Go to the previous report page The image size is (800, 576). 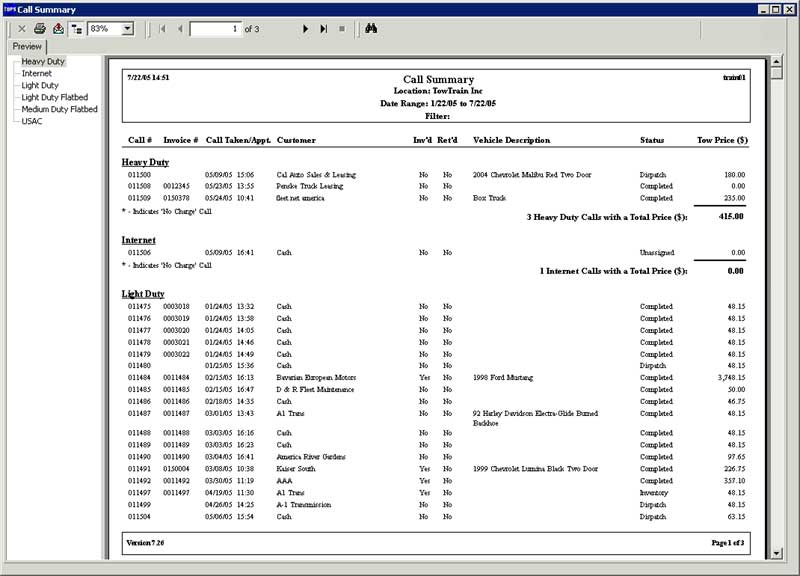coord(180,29)
